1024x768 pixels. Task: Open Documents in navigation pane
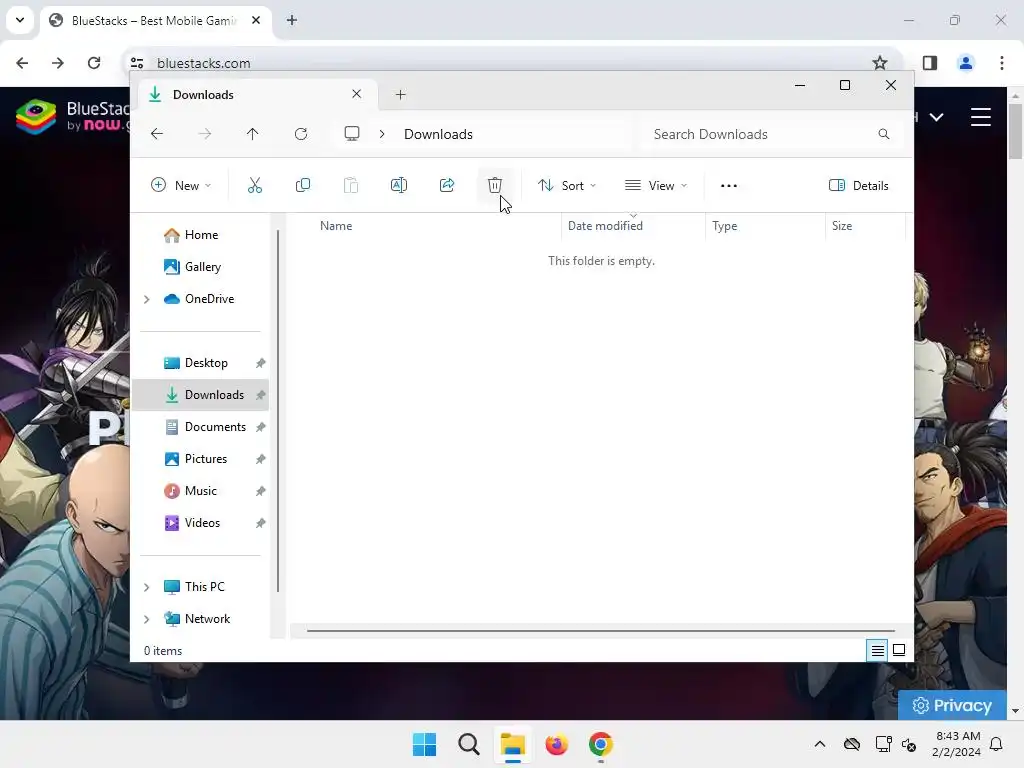click(x=201, y=427)
